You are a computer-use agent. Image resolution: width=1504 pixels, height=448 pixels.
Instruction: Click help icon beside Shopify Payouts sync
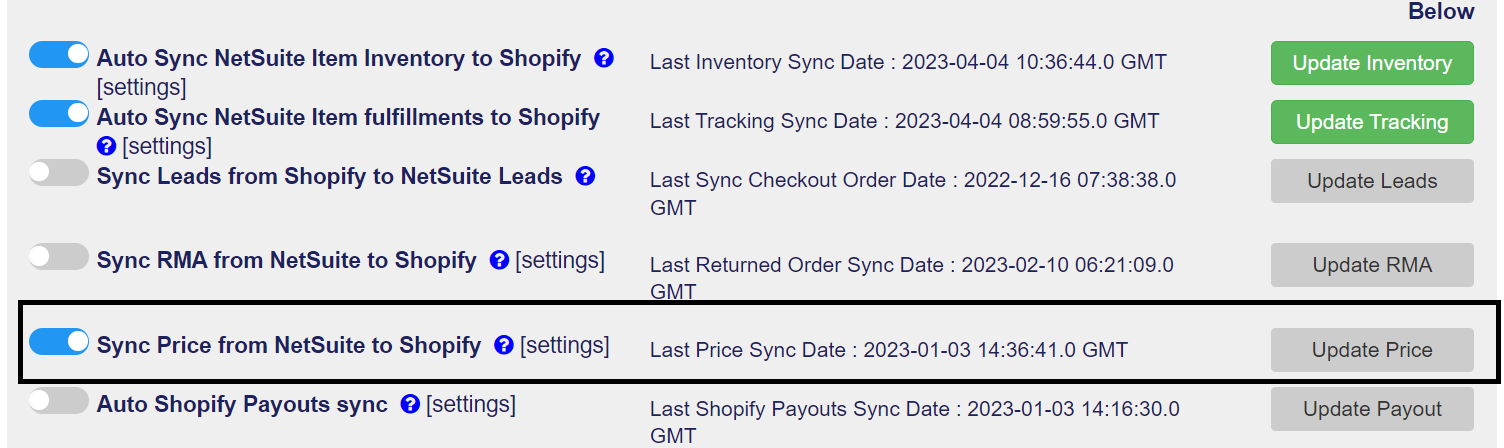point(409,405)
